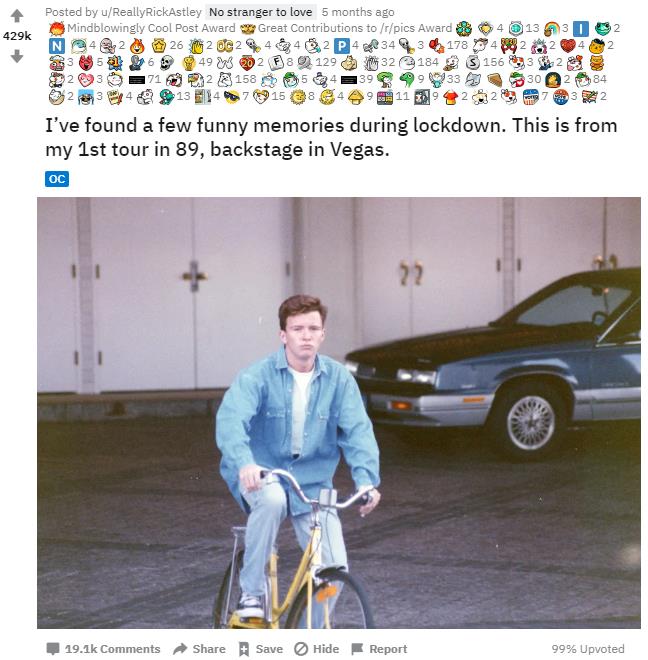Open the 19.1k Comments section
Image resolution: width=648 pixels, height=660 pixels.
(x=103, y=649)
